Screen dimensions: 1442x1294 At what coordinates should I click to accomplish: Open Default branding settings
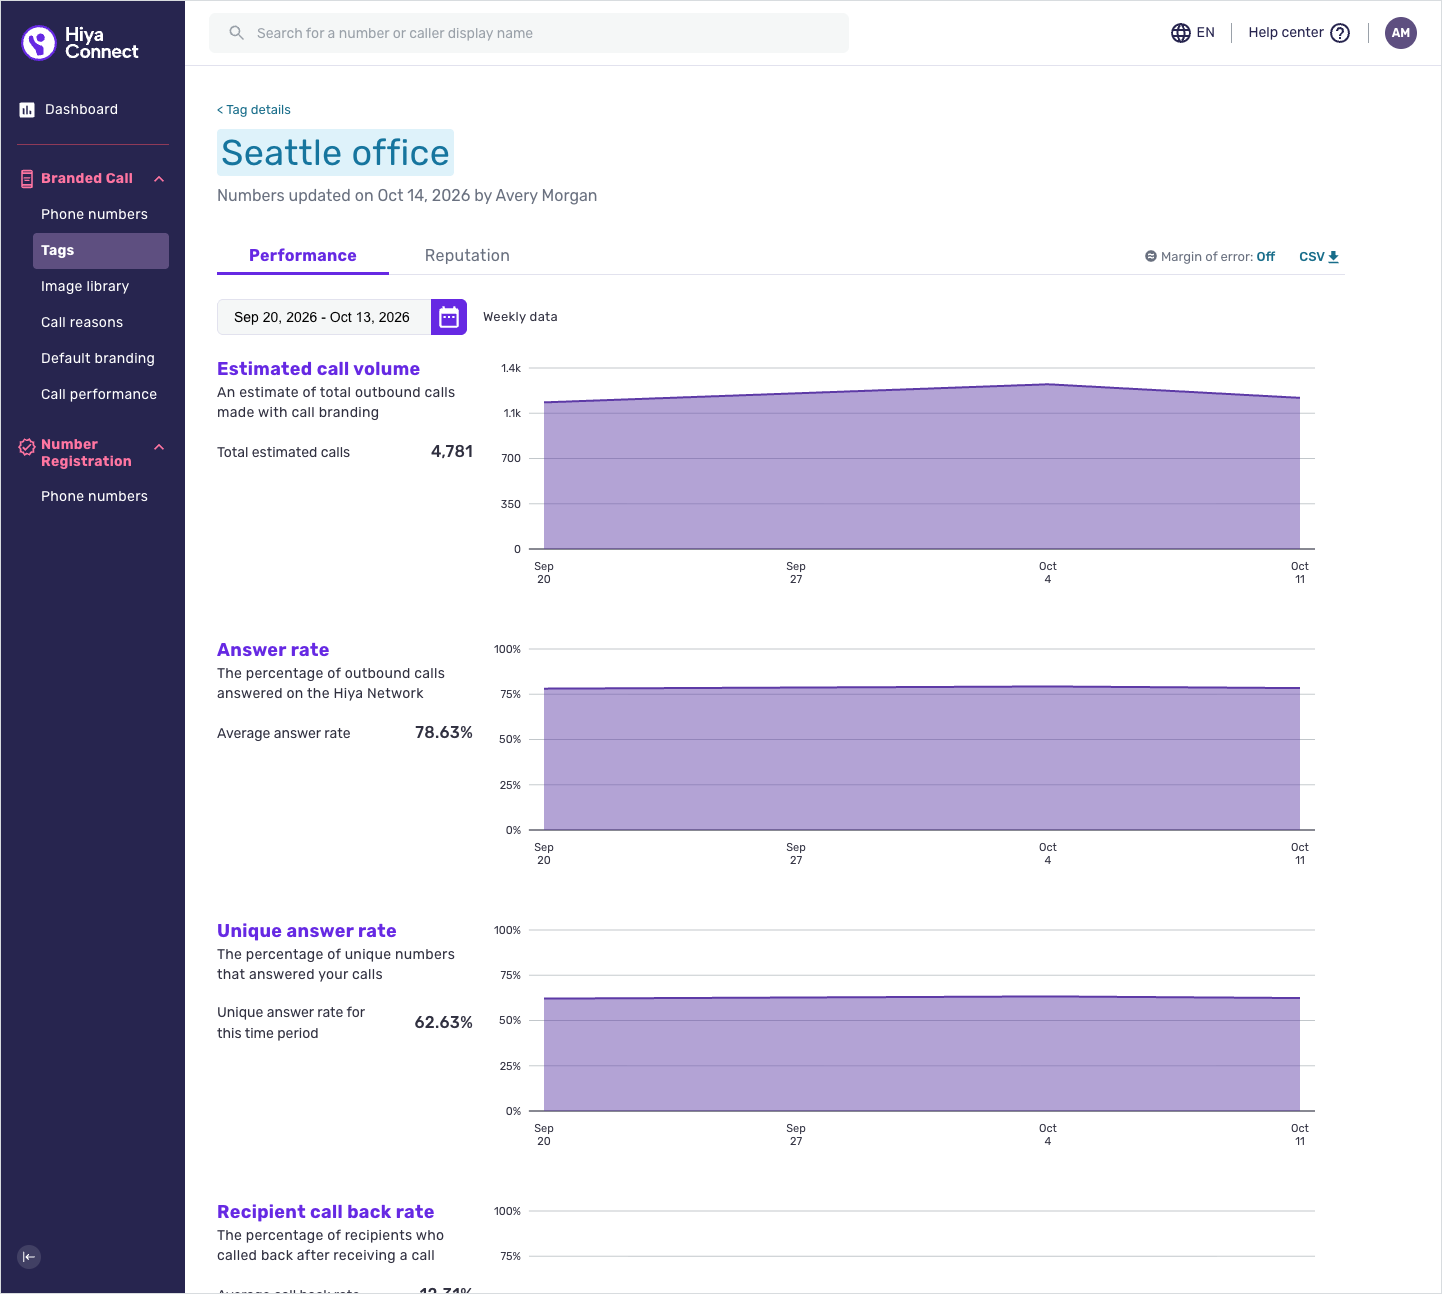(98, 358)
